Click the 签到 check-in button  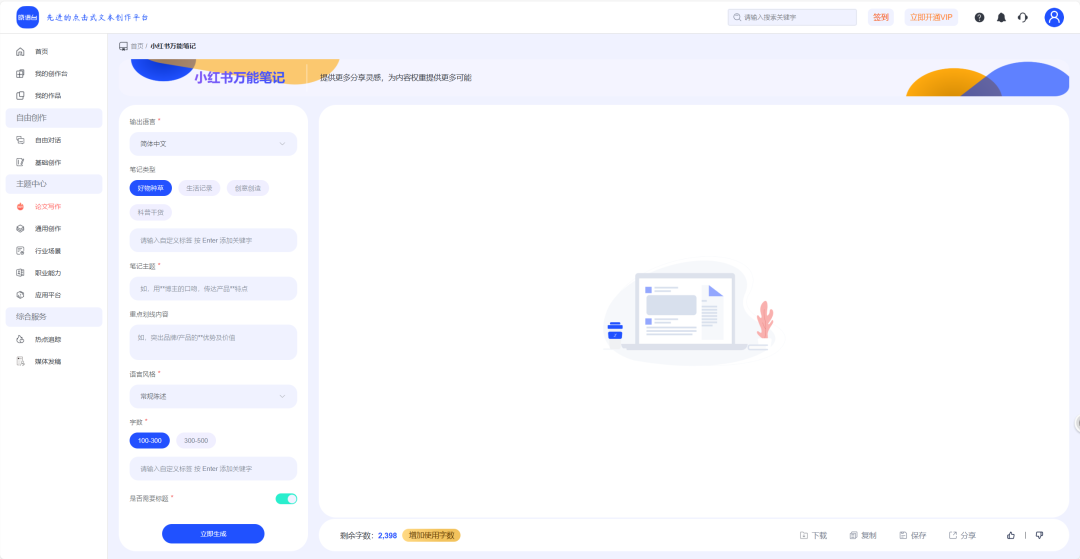[x=880, y=17]
